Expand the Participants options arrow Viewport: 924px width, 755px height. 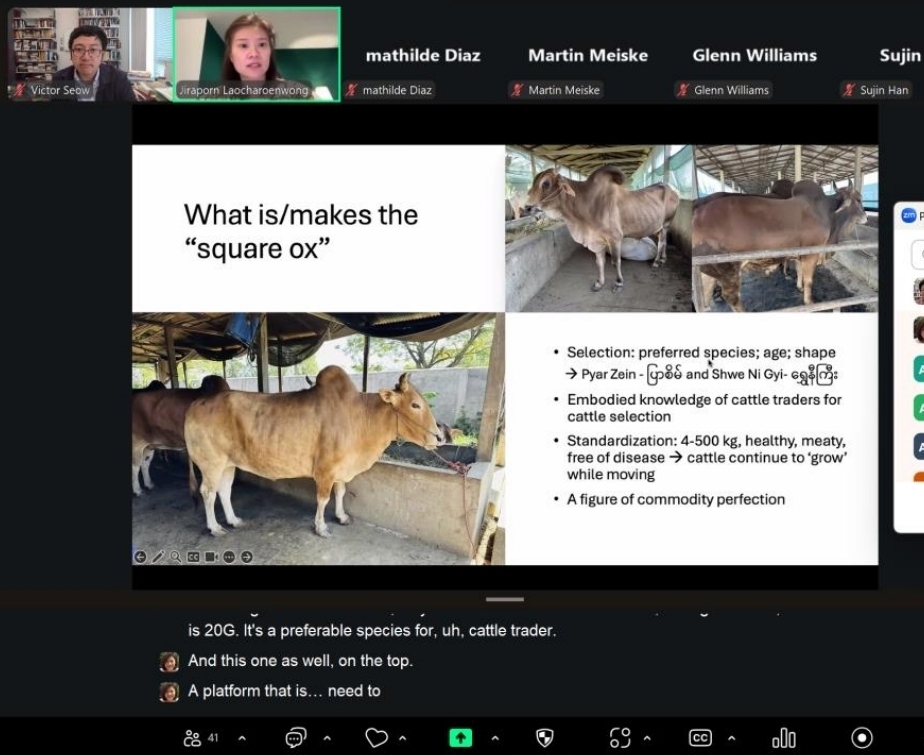(242, 738)
